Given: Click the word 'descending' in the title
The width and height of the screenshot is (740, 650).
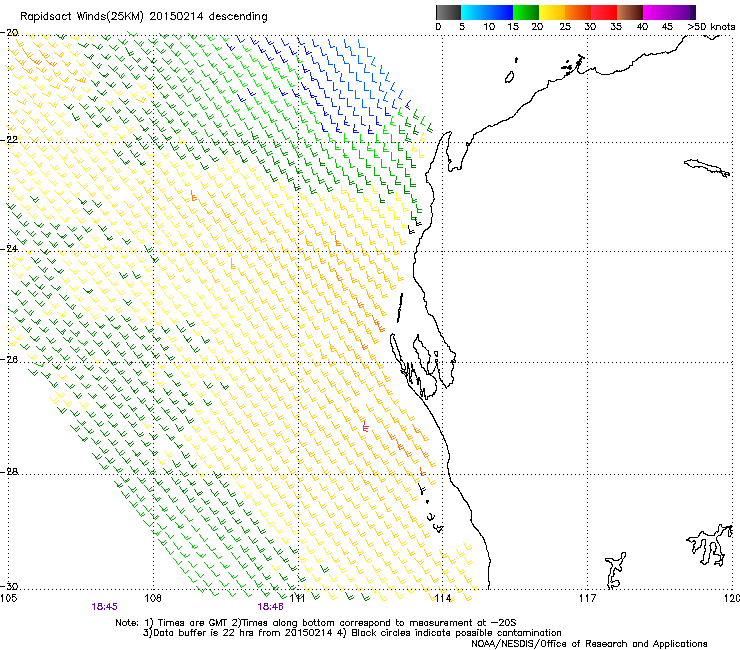Looking at the screenshot, I should tap(238, 17).
